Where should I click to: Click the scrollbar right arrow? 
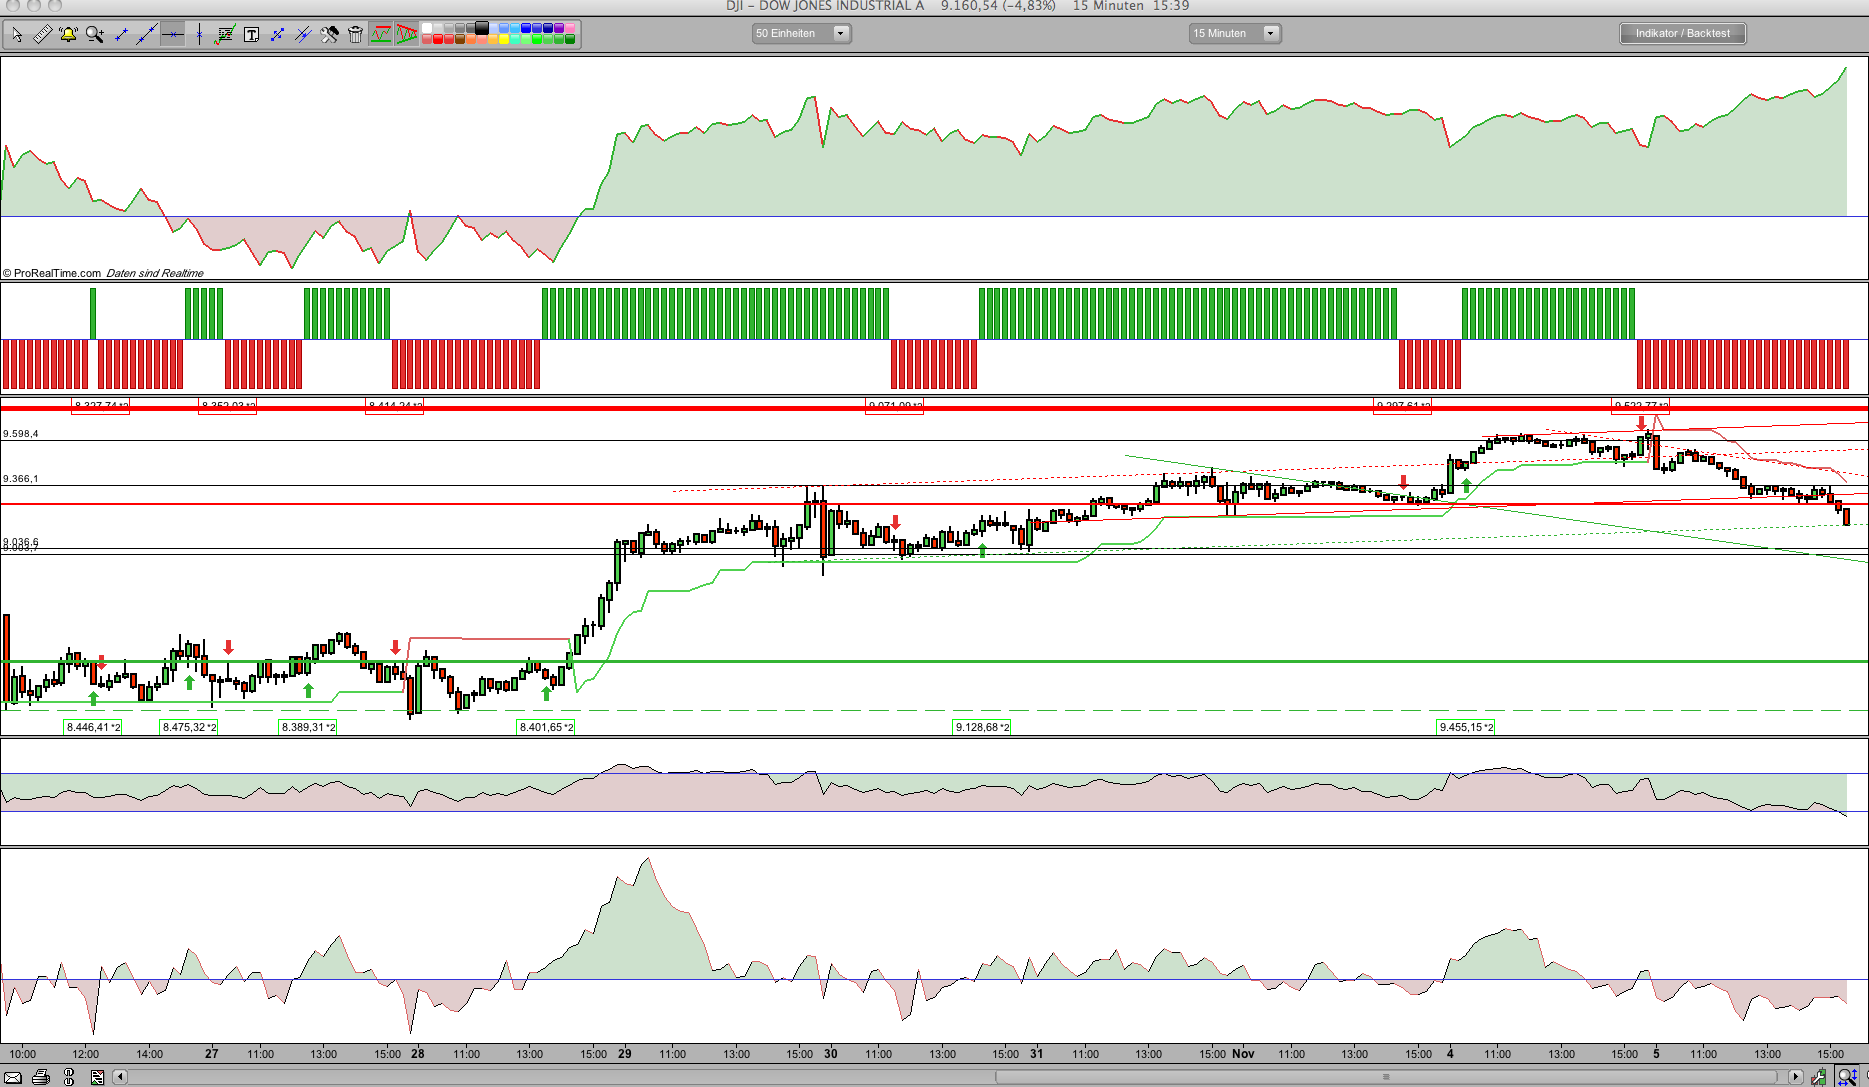coord(1795,1077)
